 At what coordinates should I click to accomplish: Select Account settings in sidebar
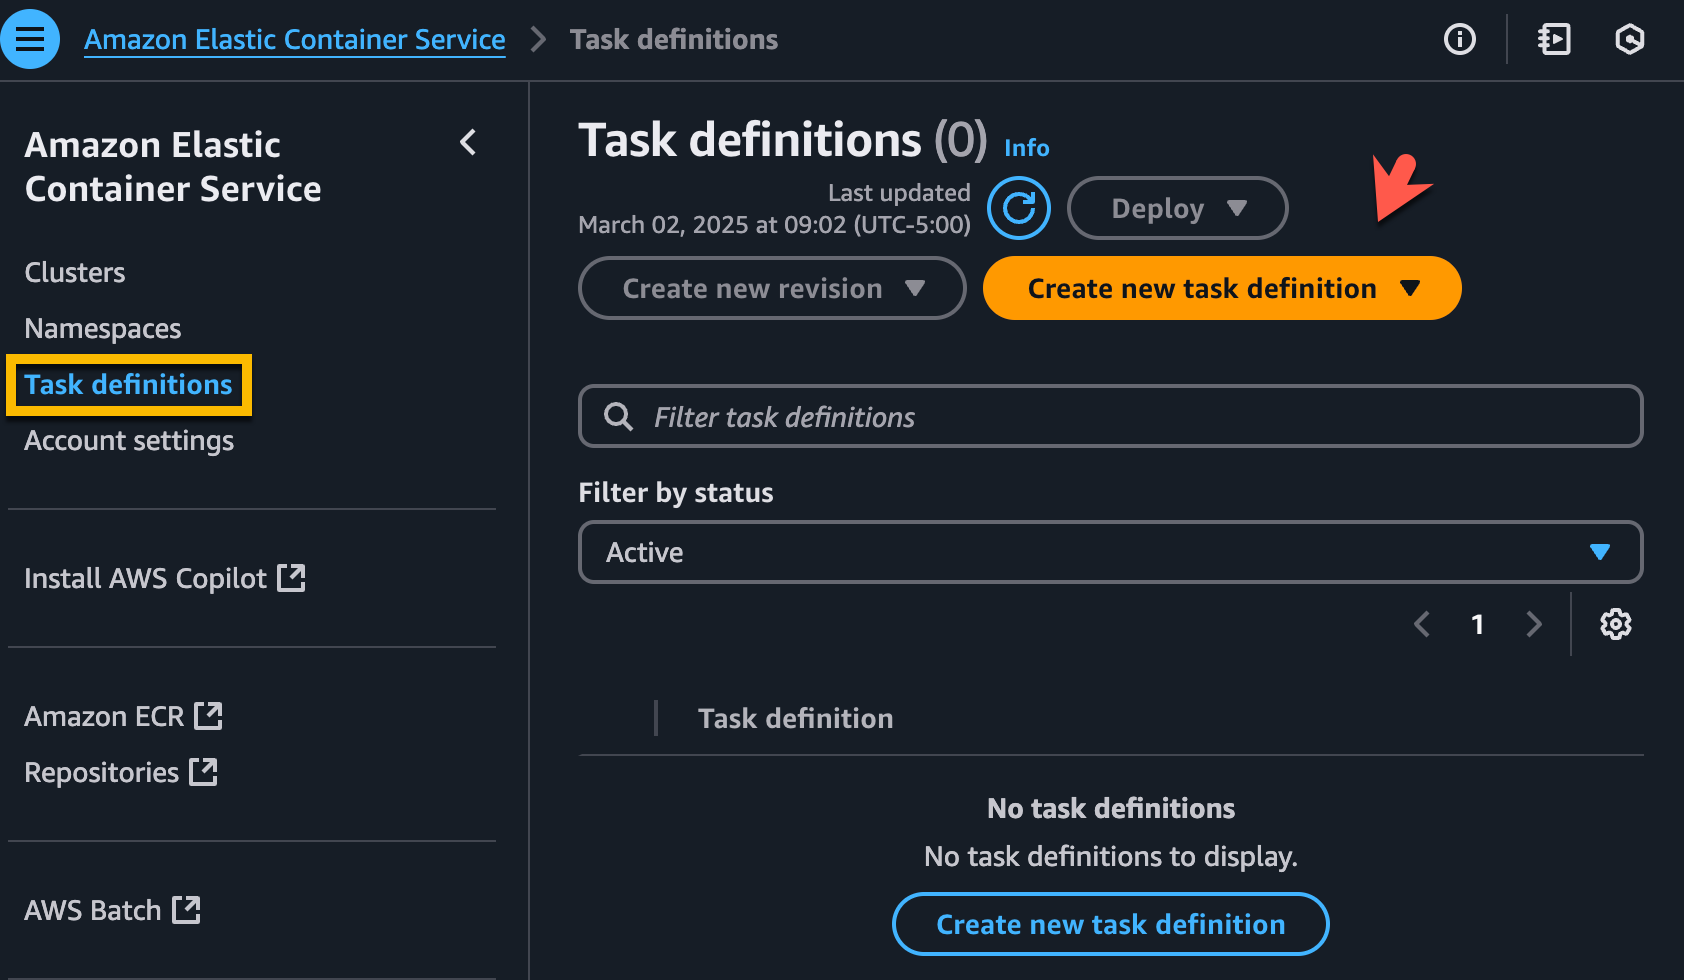[129, 440]
